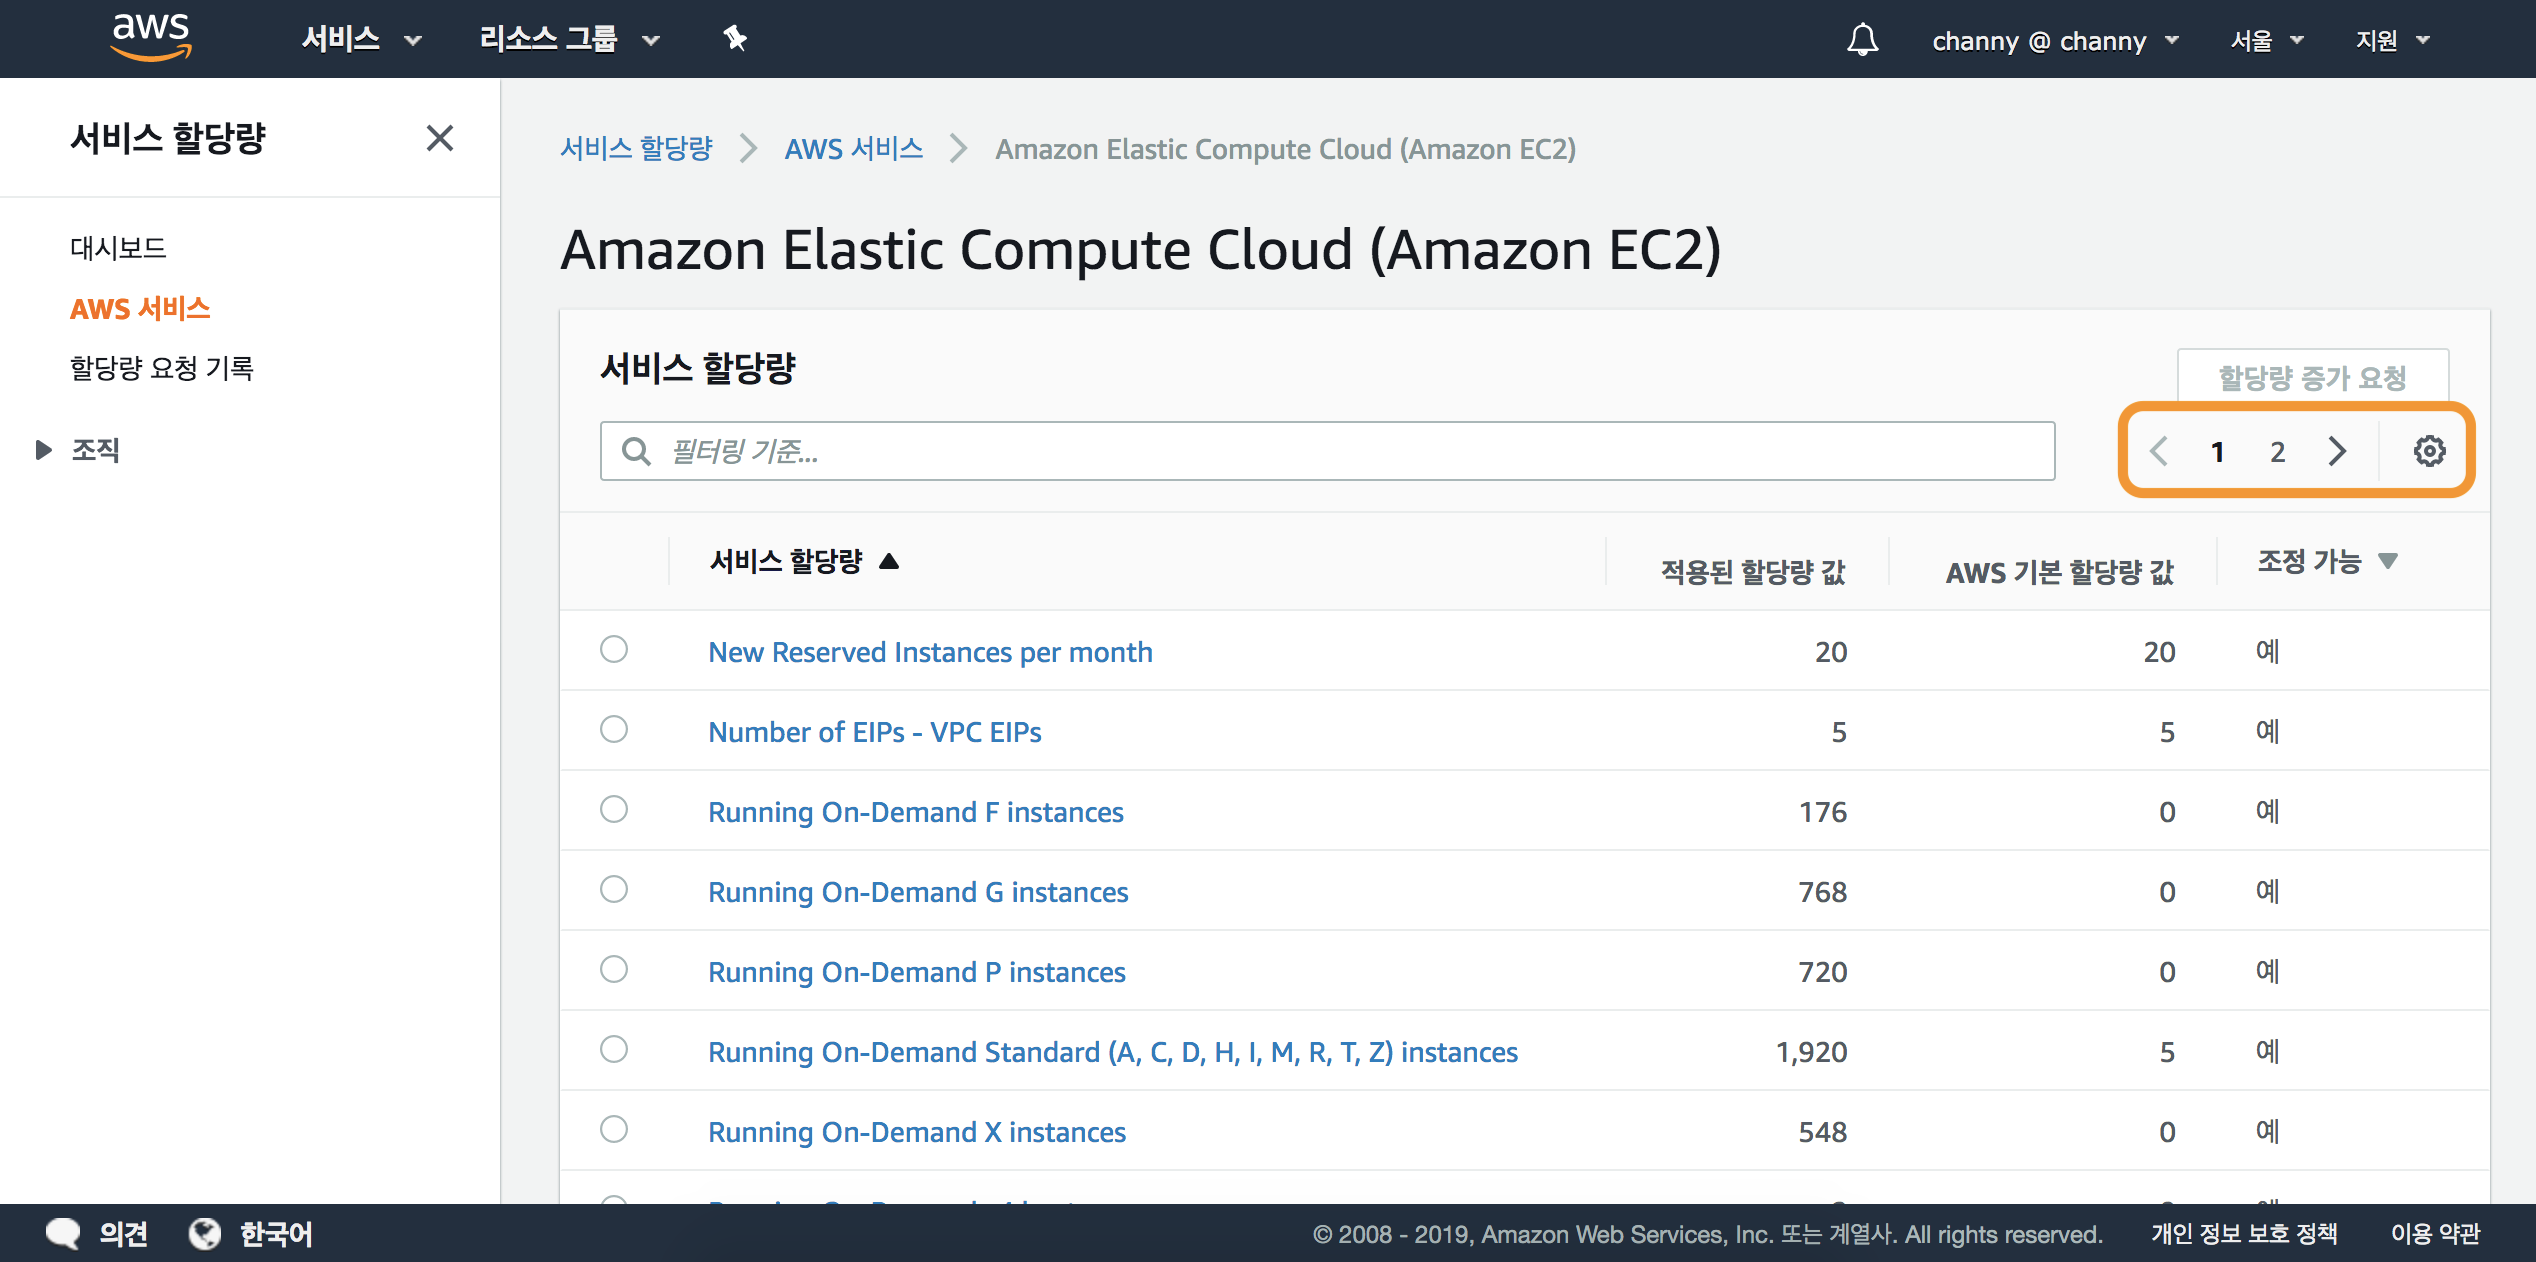This screenshot has width=2536, height=1262.
Task: Open Number of EIPs - VPC EIPs link
Action: click(x=875, y=732)
